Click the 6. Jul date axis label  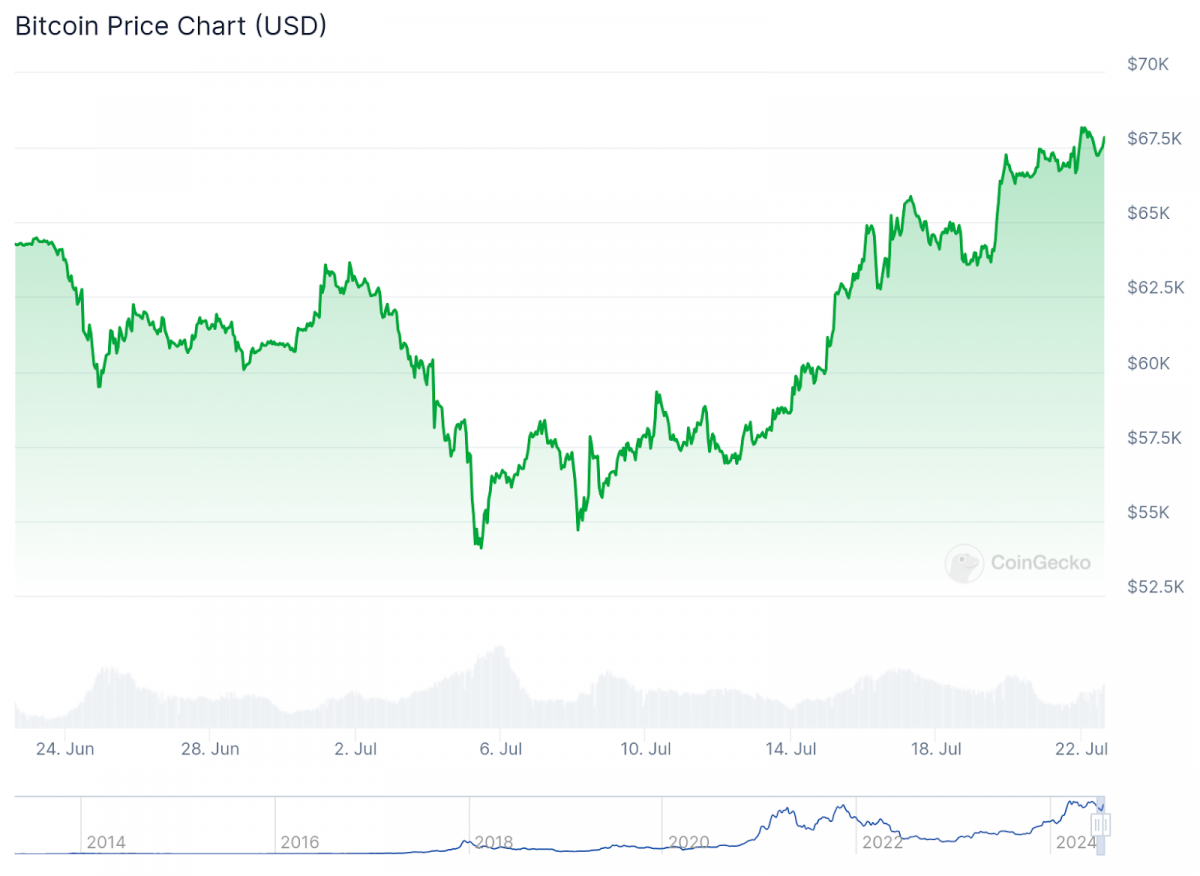tap(500, 748)
